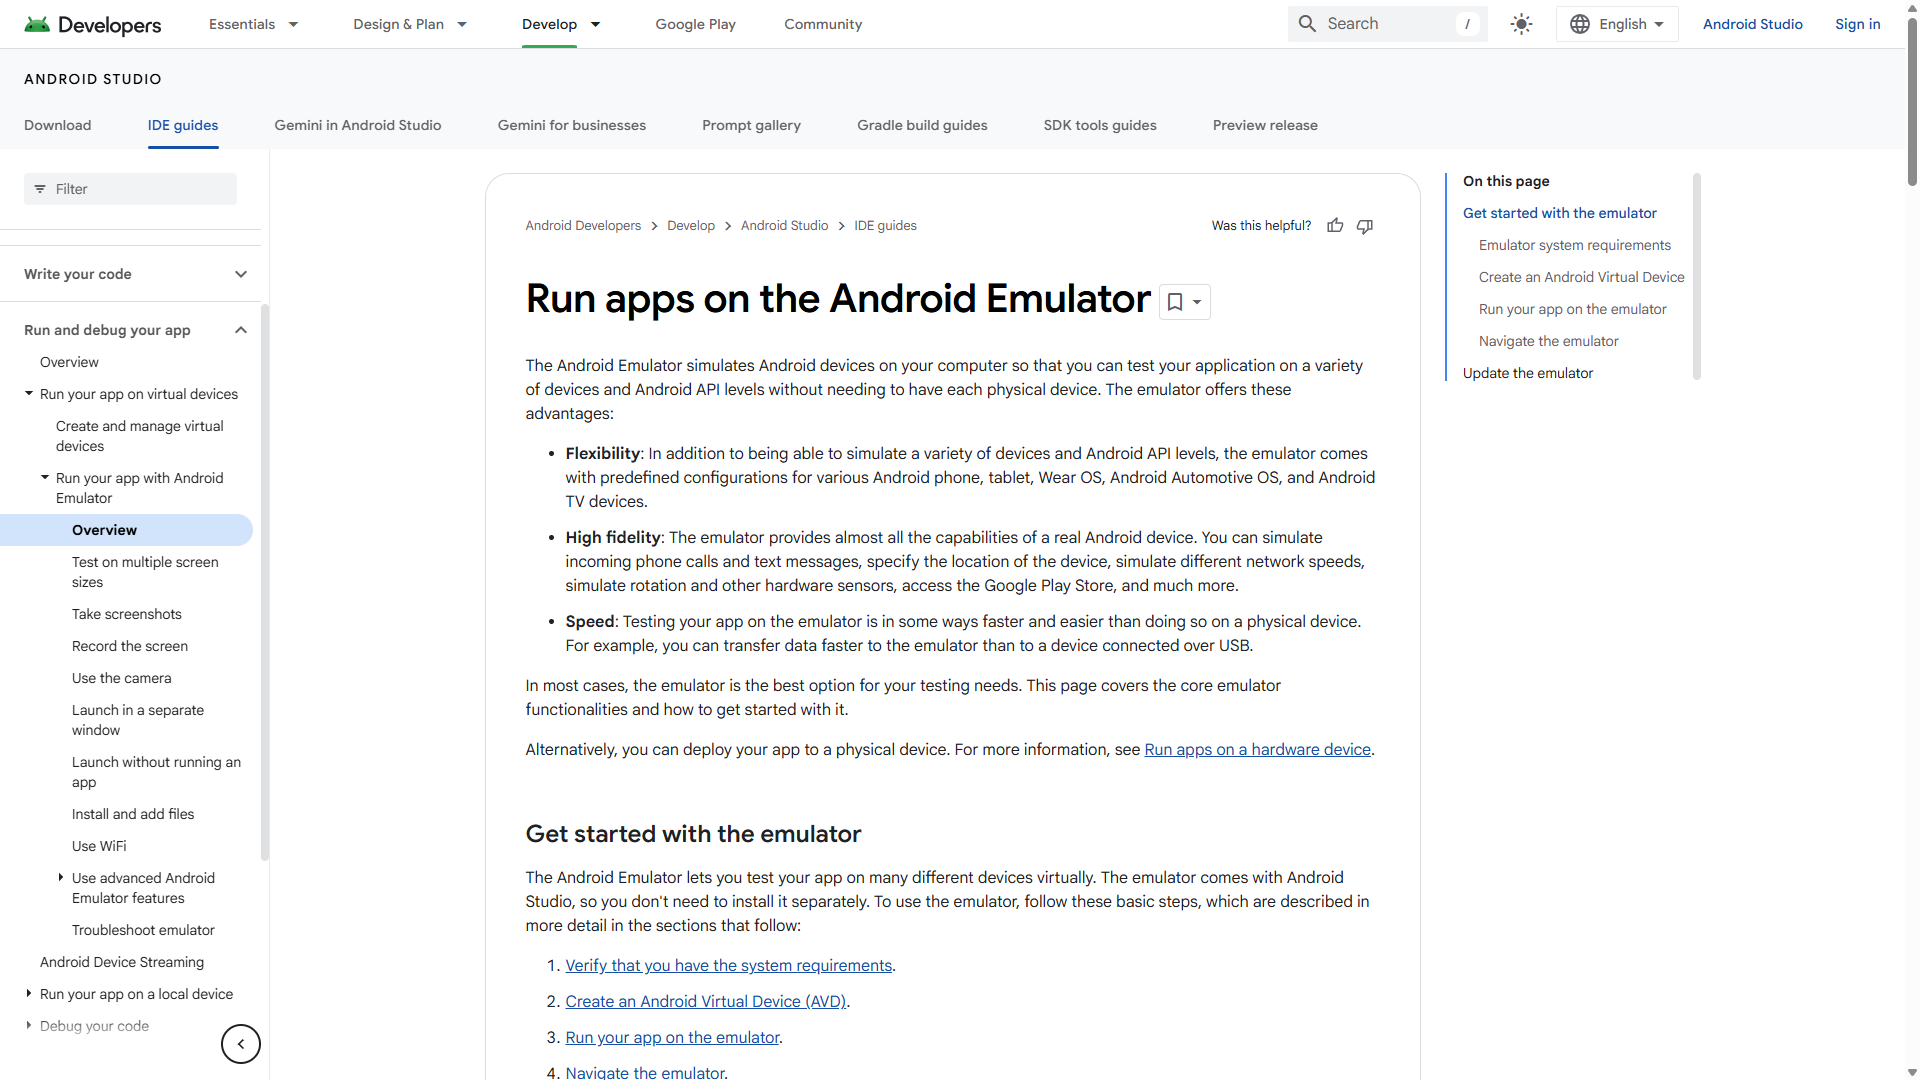Follow the Run your app on the emulator step link
The width and height of the screenshot is (1920, 1080).
[672, 1038]
